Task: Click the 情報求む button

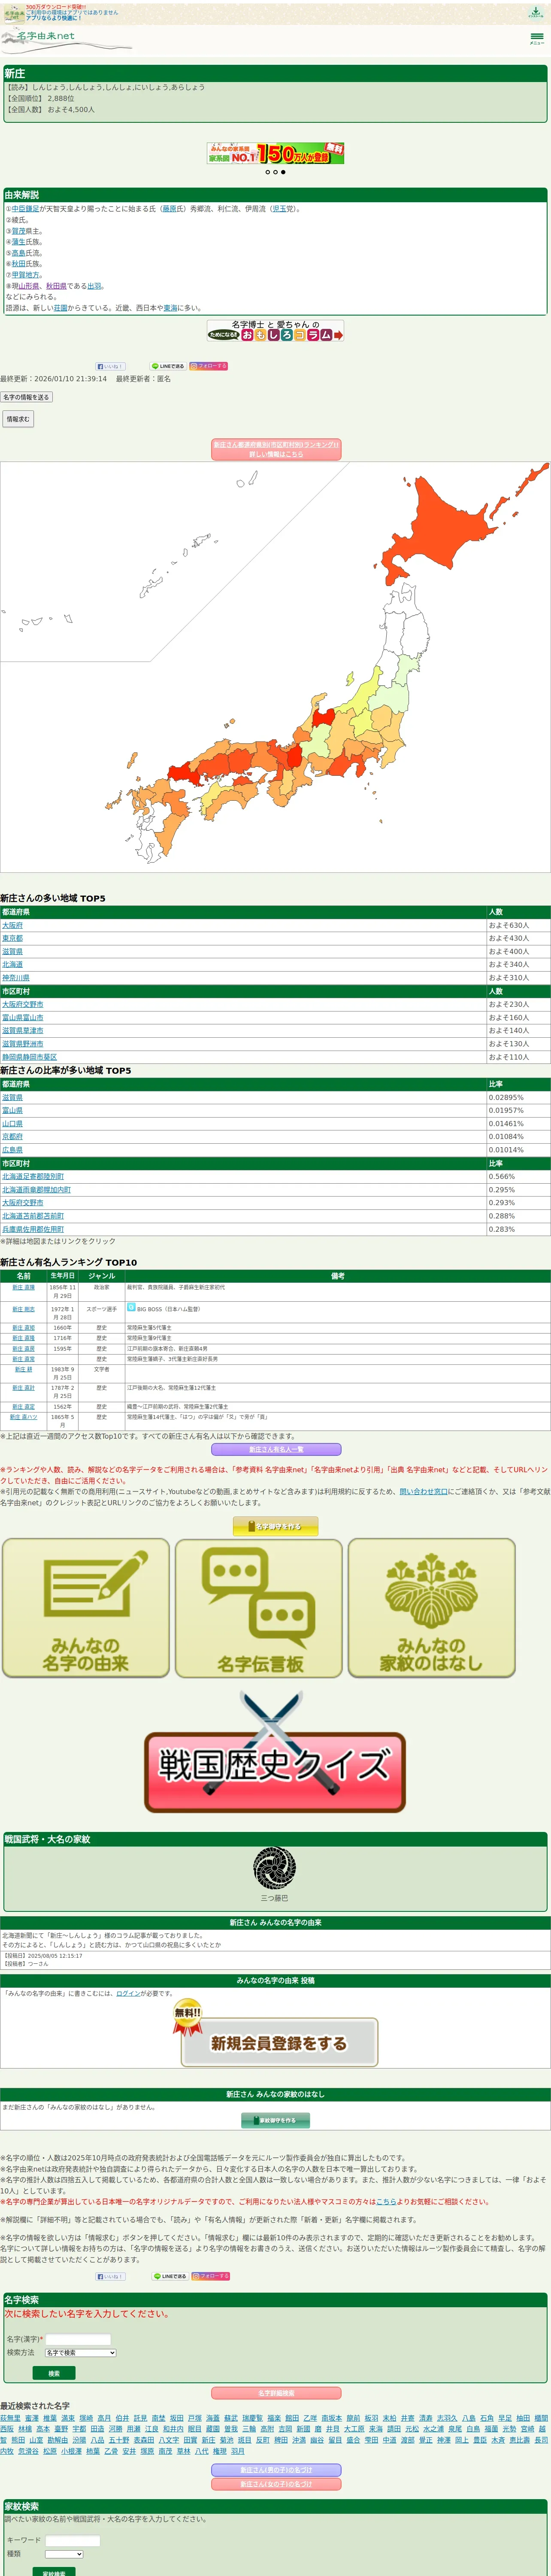Action: point(18,419)
